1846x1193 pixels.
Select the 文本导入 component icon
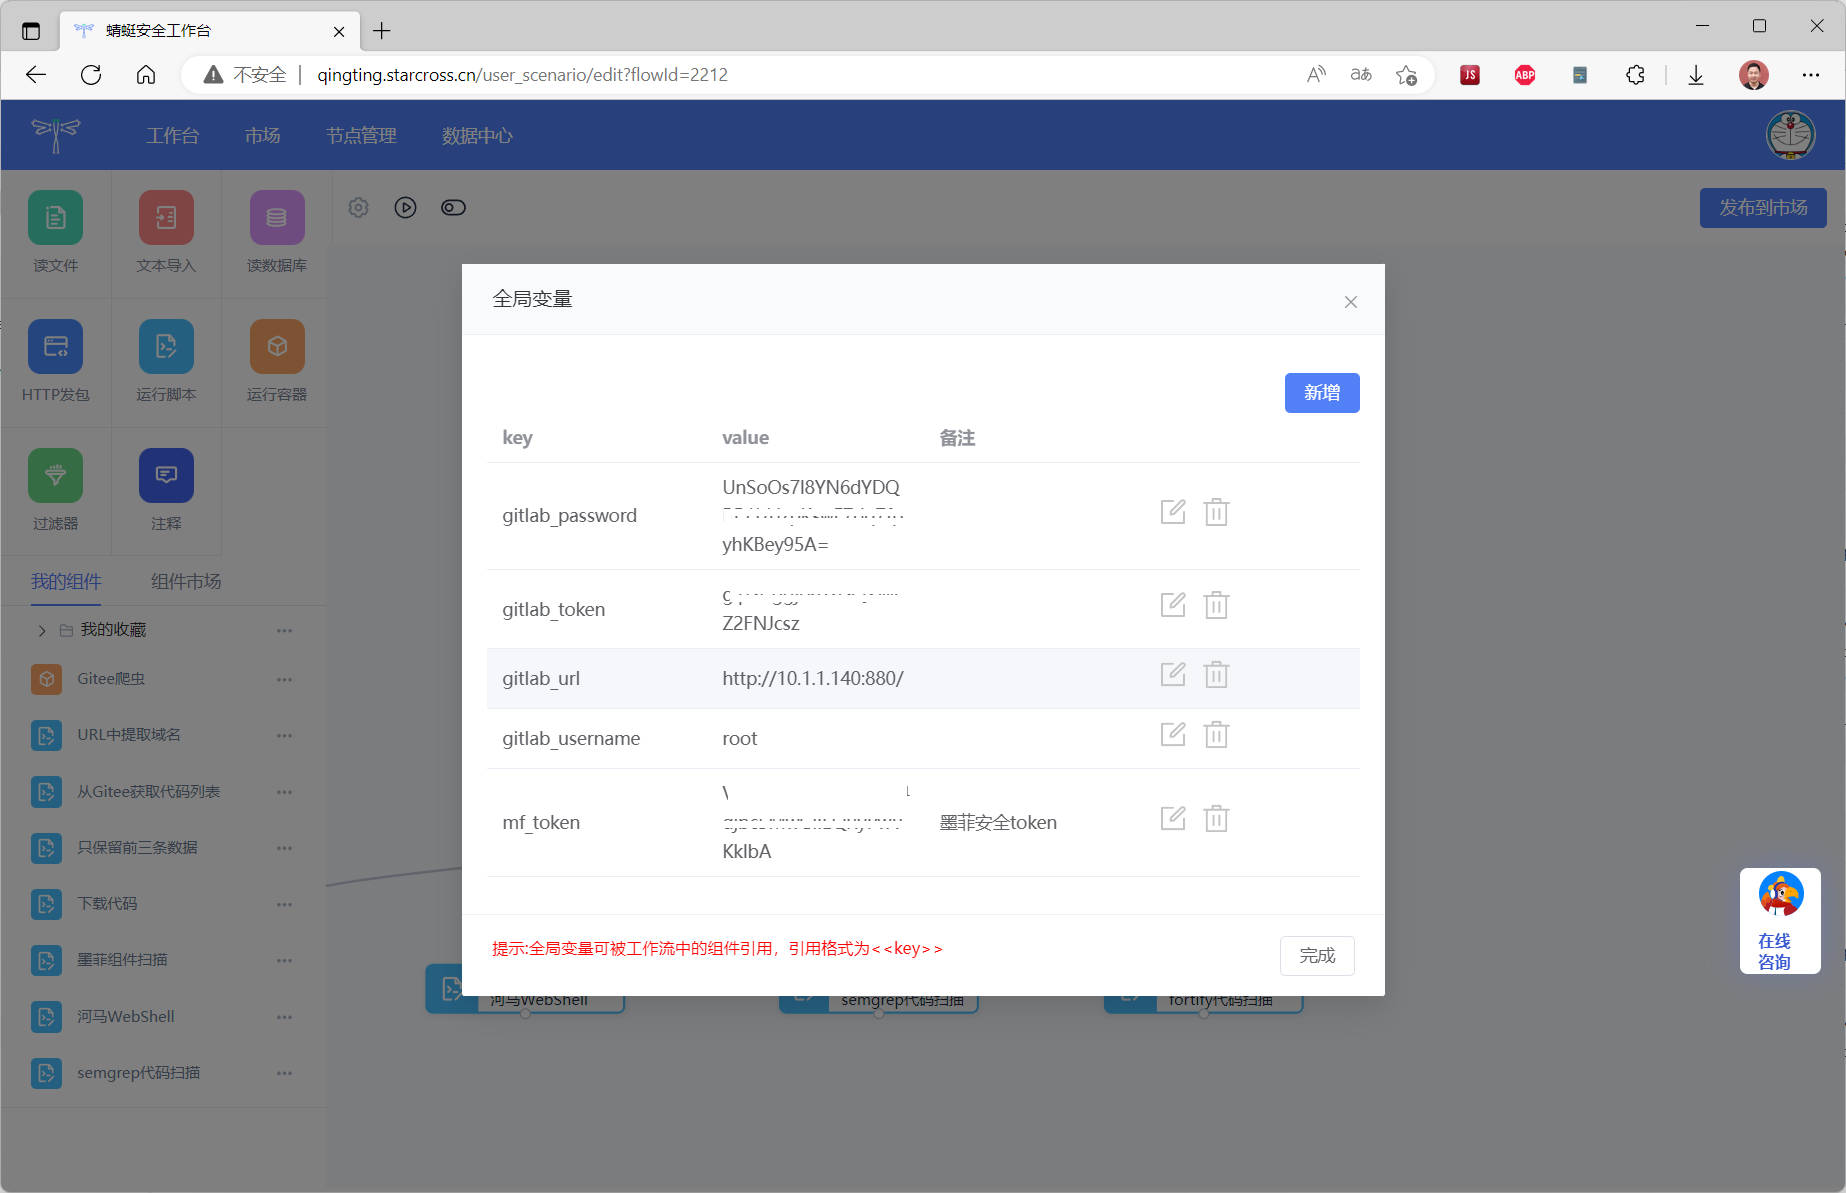[x=165, y=217]
